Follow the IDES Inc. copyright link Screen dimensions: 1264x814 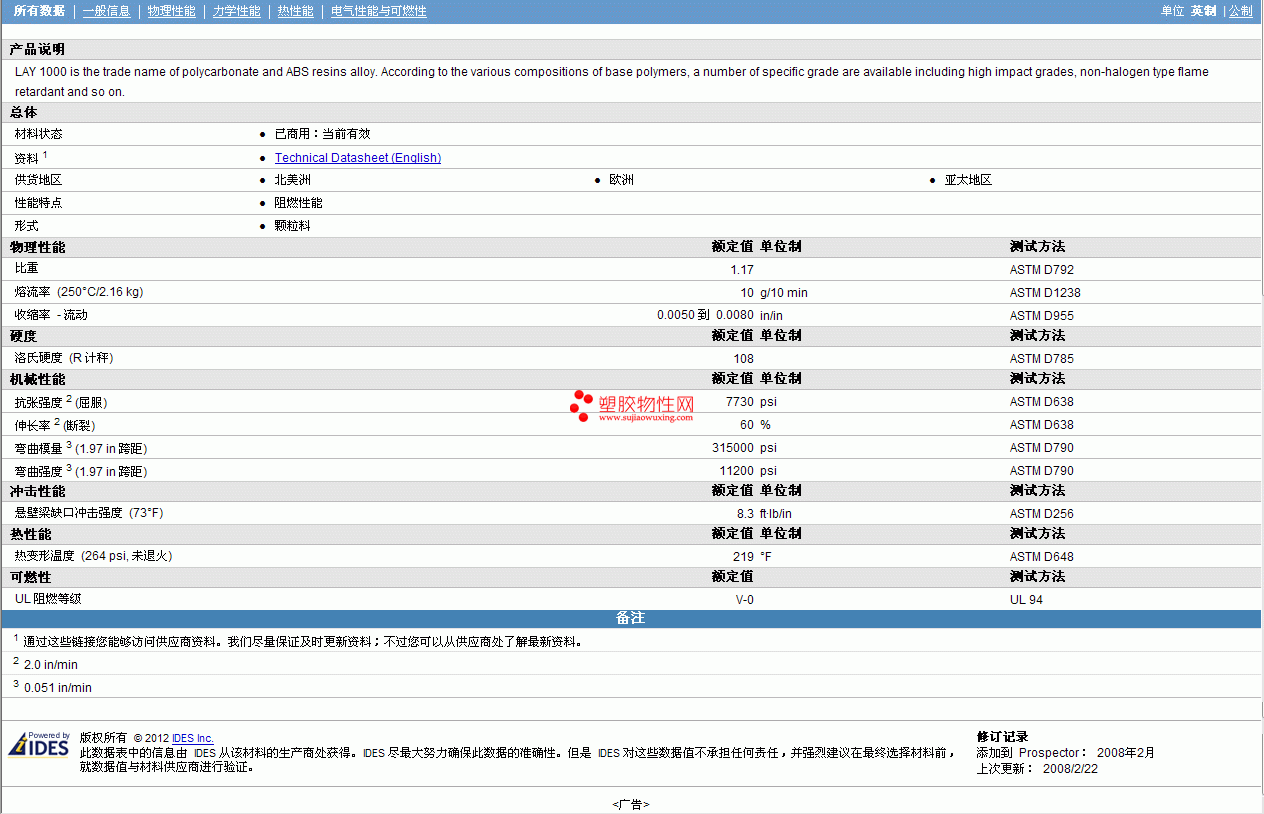pyautogui.click(x=193, y=738)
